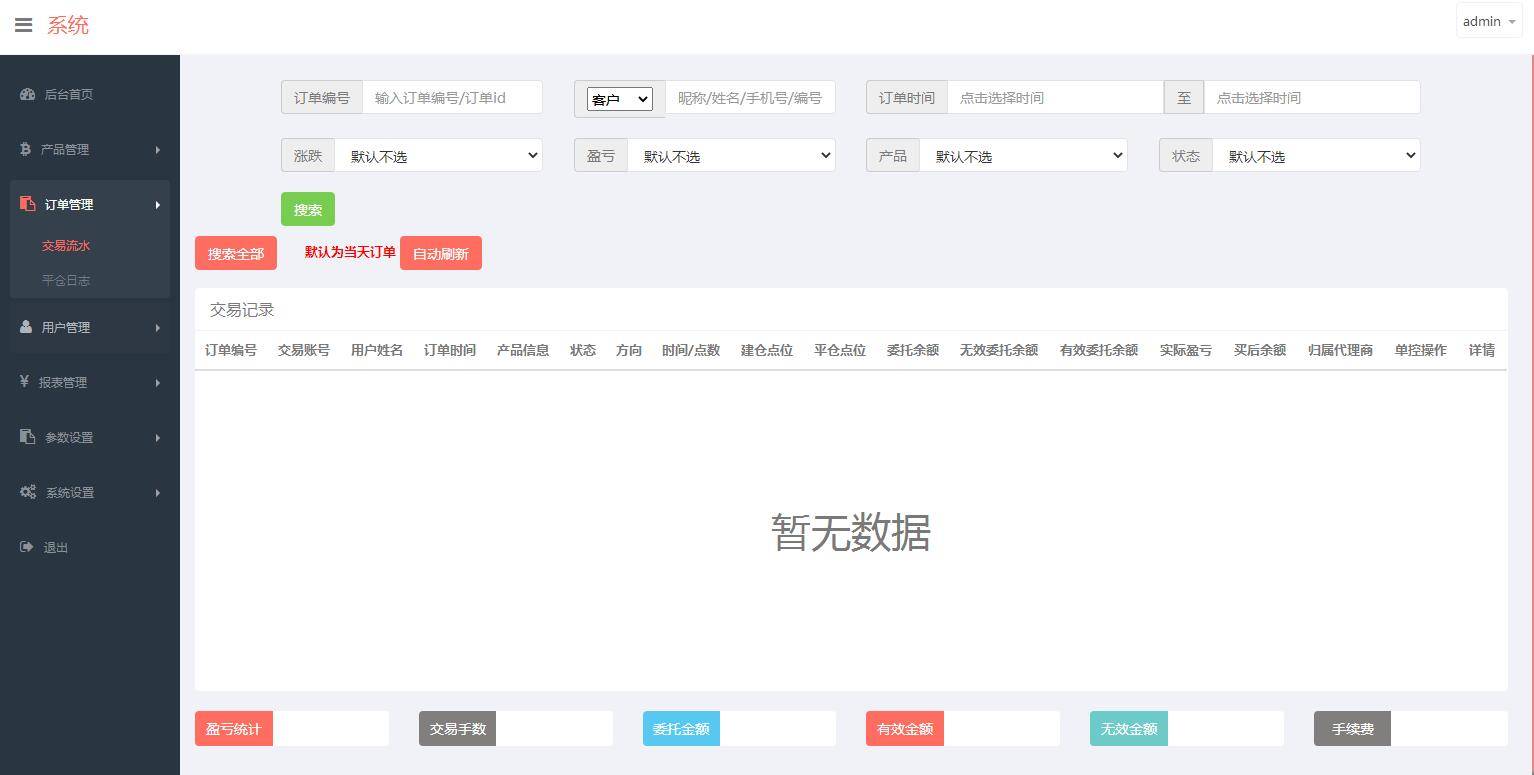Screen dimensions: 1534x775
Task: Open 后台首页 via its dashboard icon
Action: [x=25, y=94]
